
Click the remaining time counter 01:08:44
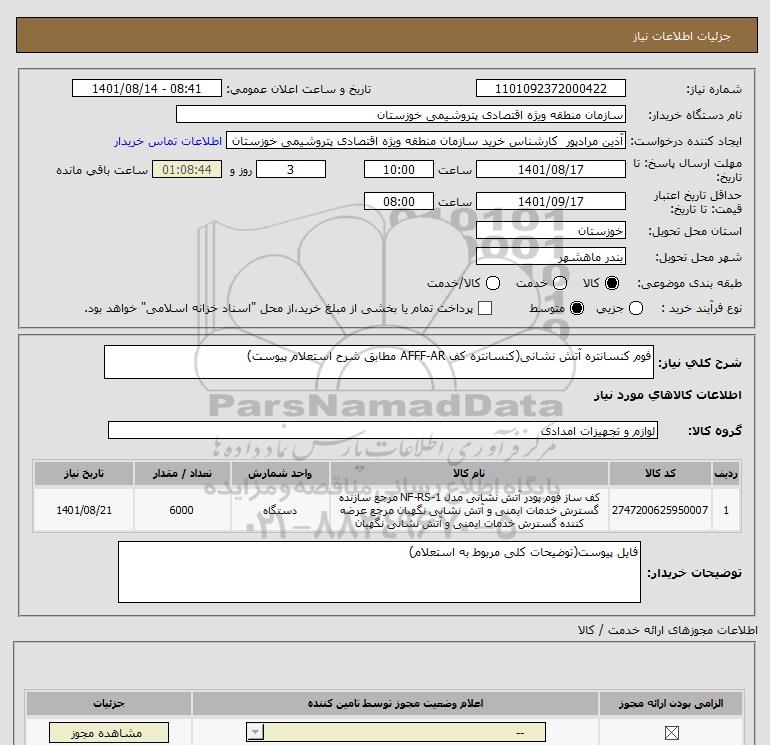point(187,169)
